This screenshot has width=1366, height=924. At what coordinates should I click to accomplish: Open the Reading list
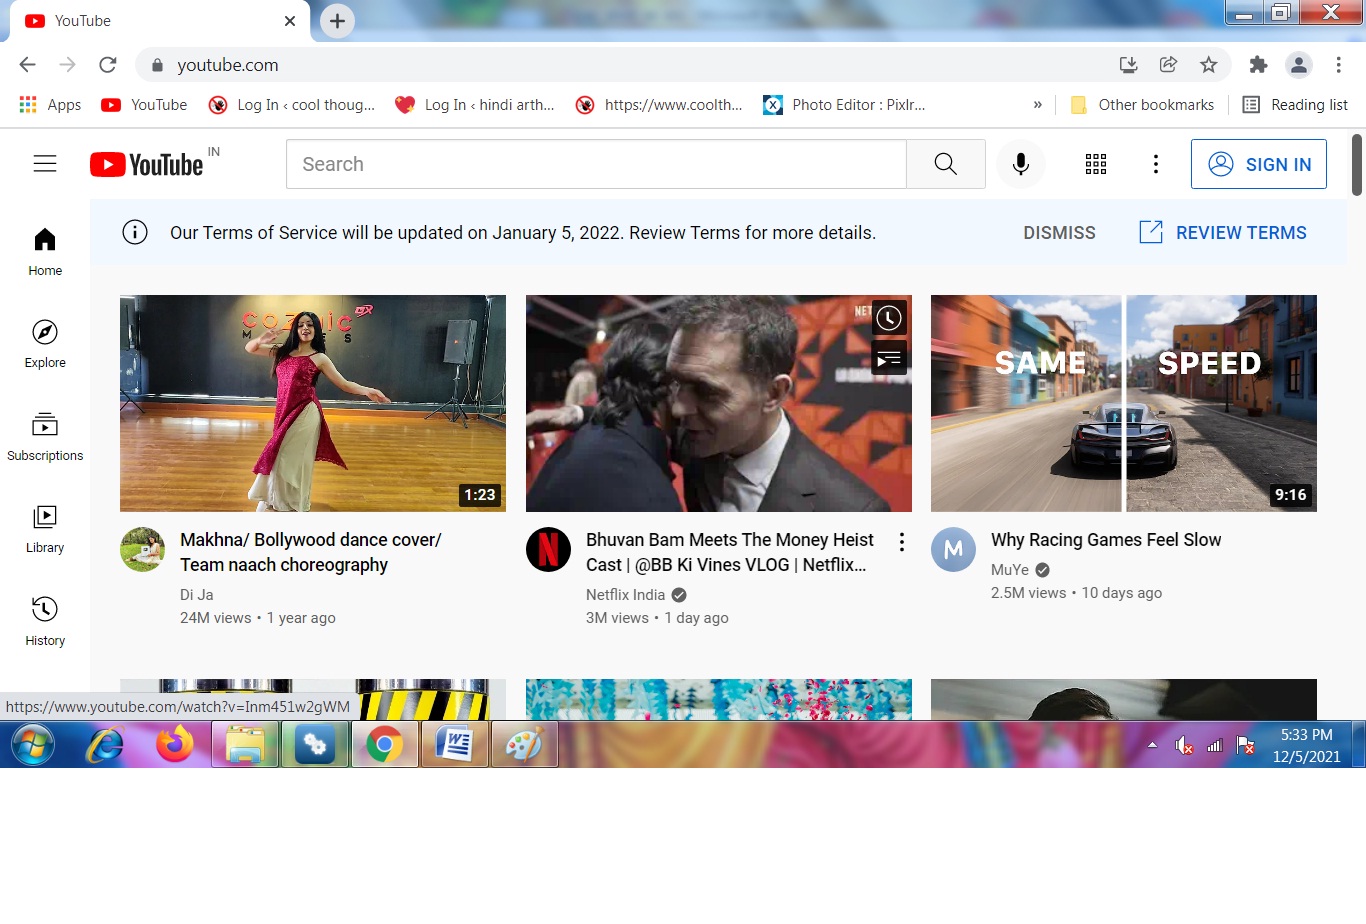pos(1295,105)
